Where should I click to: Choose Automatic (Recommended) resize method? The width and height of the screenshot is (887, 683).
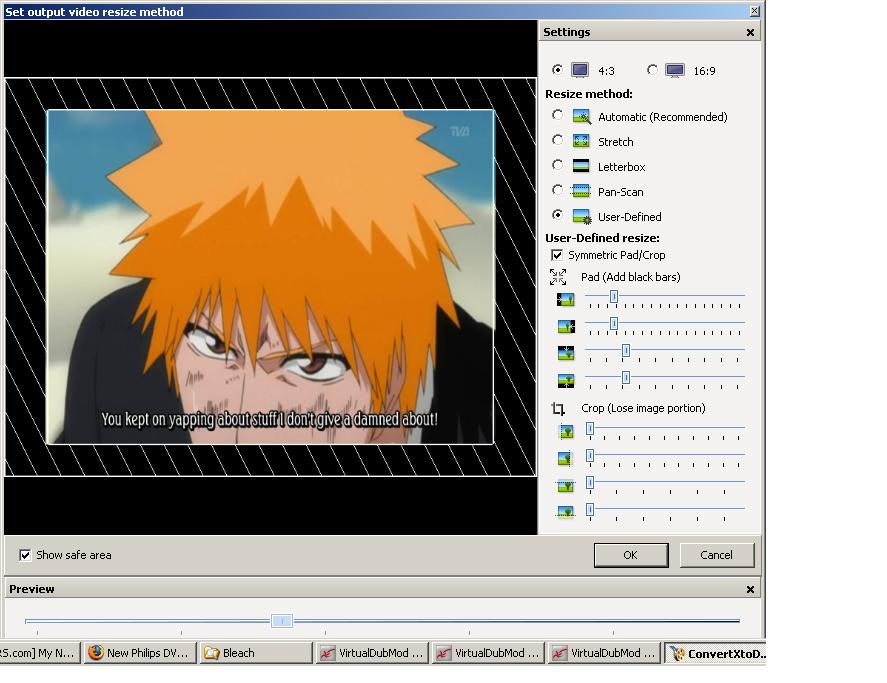[557, 115]
